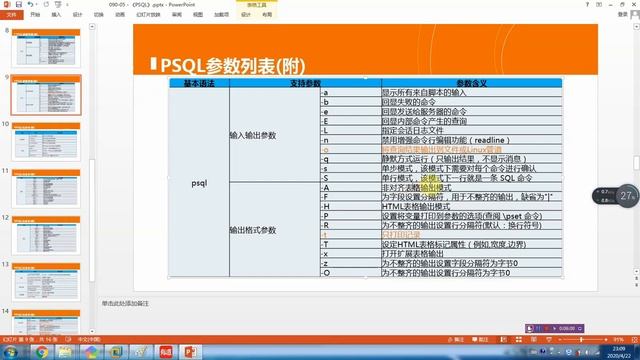The image size is (640, 360).
Task: Click the Ribbon Display Options icon
Action: 599,4
